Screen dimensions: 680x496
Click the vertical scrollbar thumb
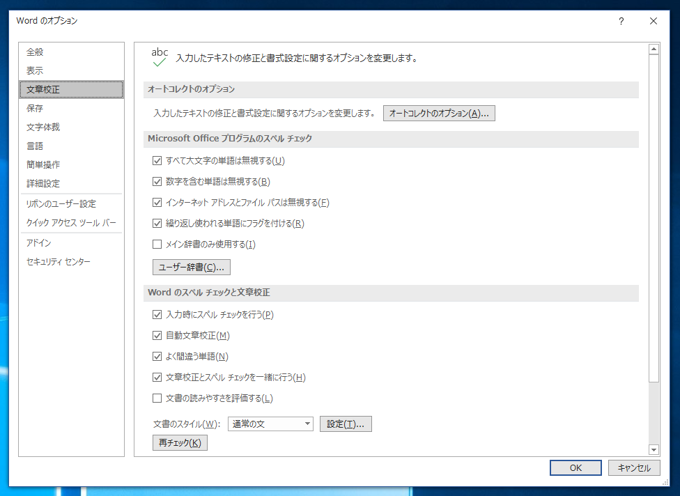coord(654,219)
